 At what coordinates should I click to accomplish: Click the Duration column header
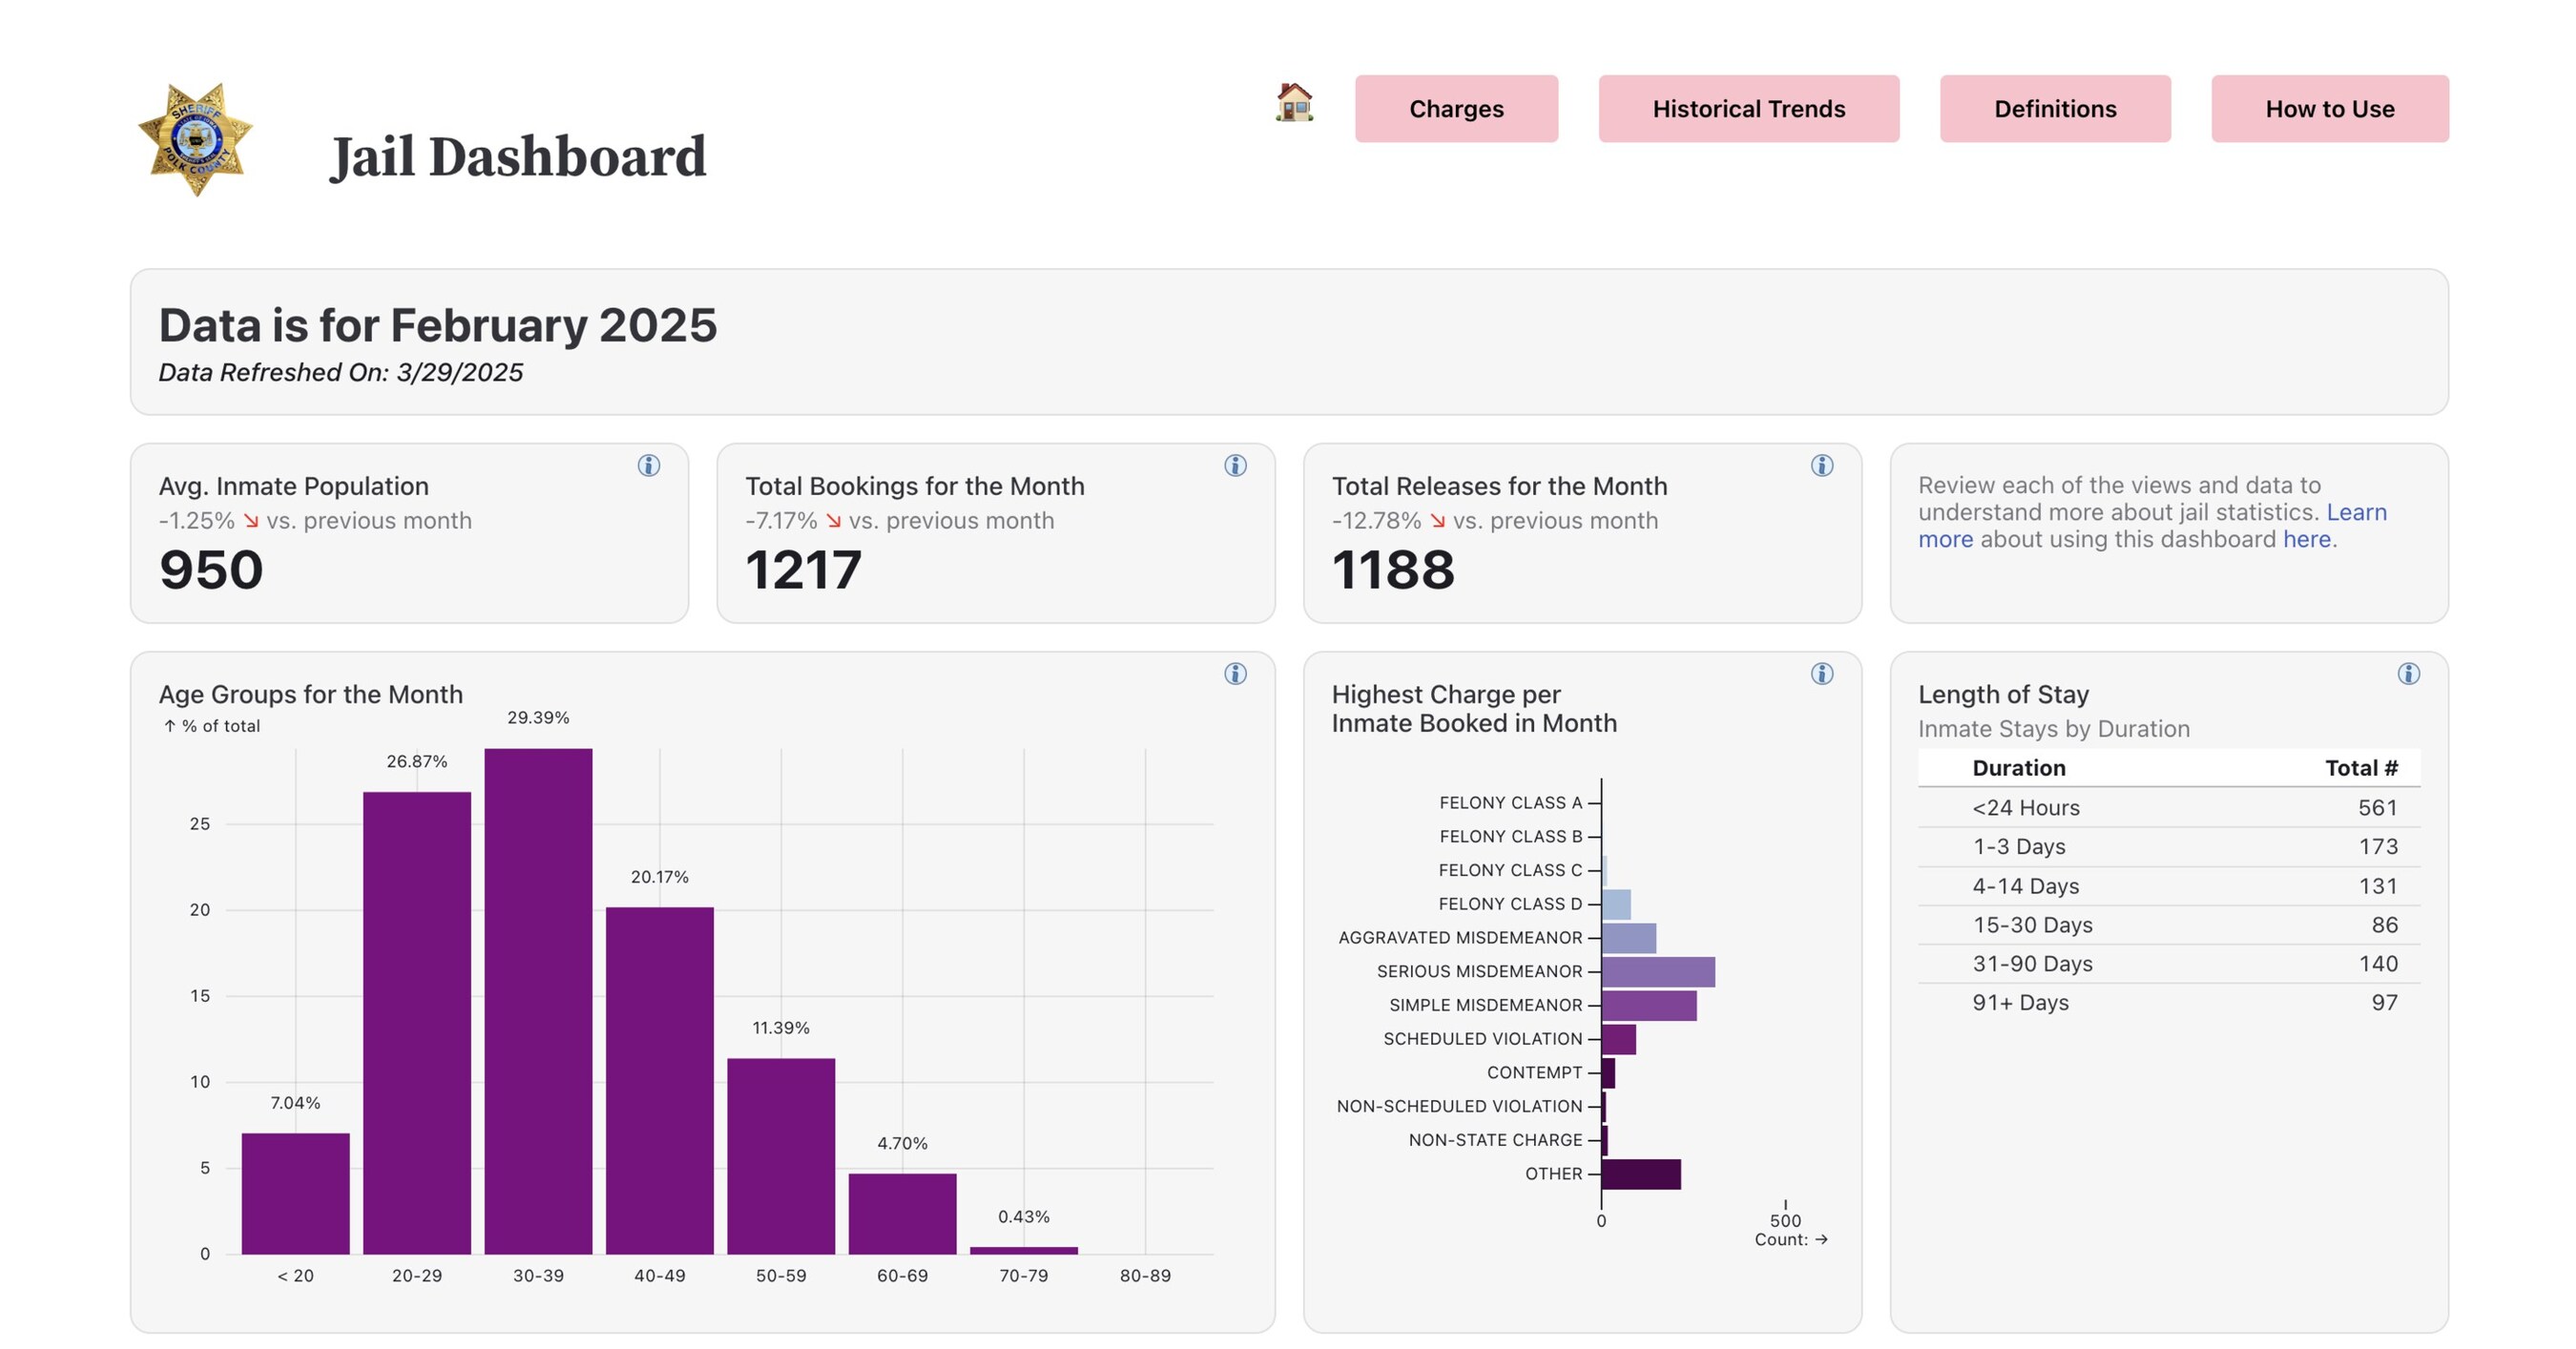[x=2018, y=768]
